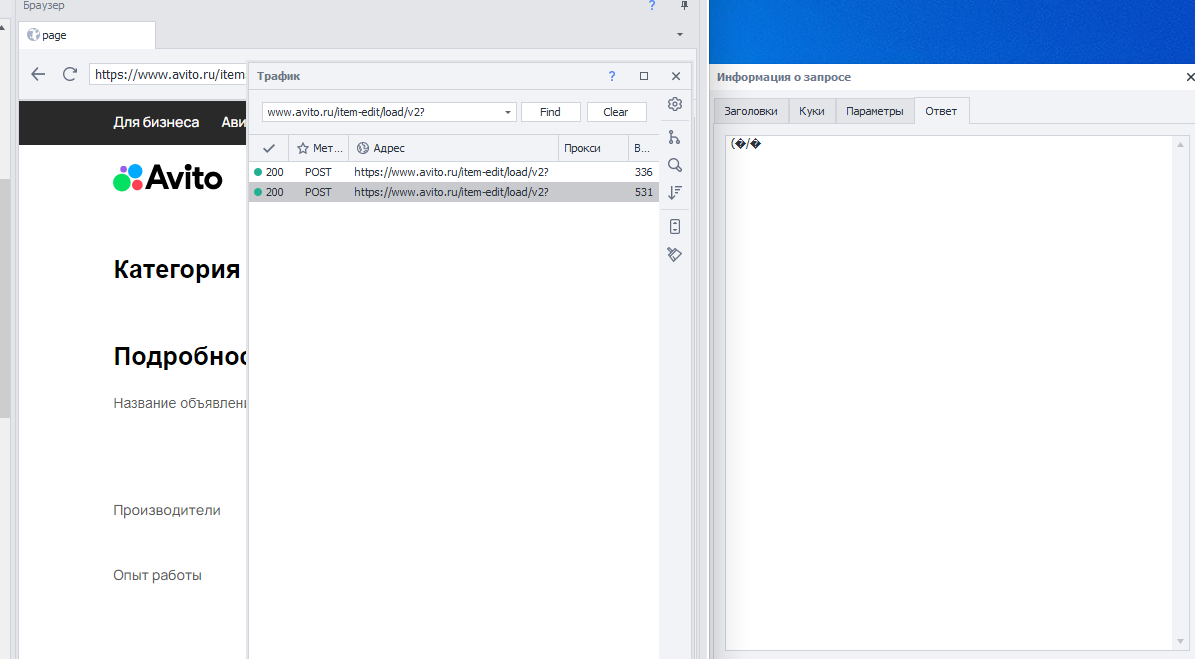
Task: Open Traffic panel help question mark
Action: 612,76
